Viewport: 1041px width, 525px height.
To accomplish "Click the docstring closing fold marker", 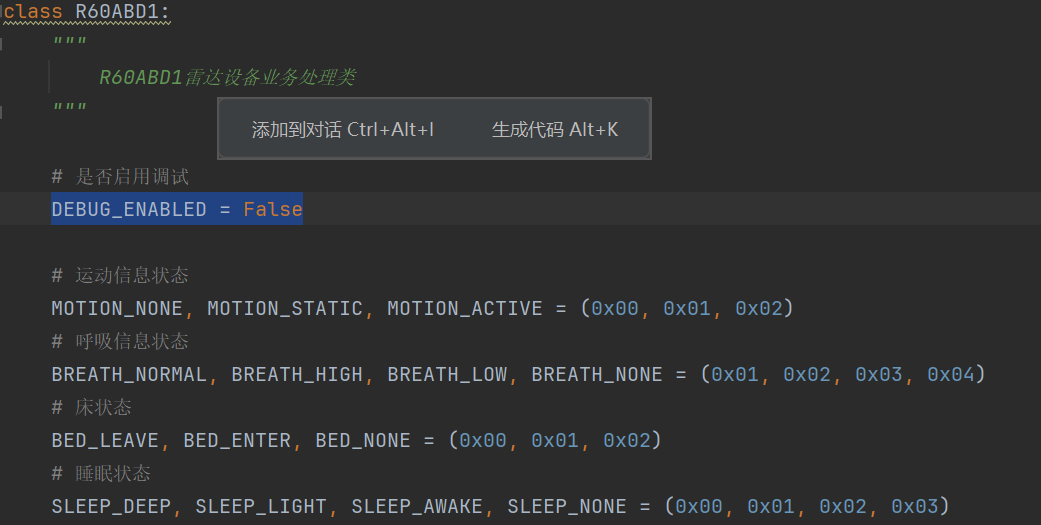I will [2, 112].
